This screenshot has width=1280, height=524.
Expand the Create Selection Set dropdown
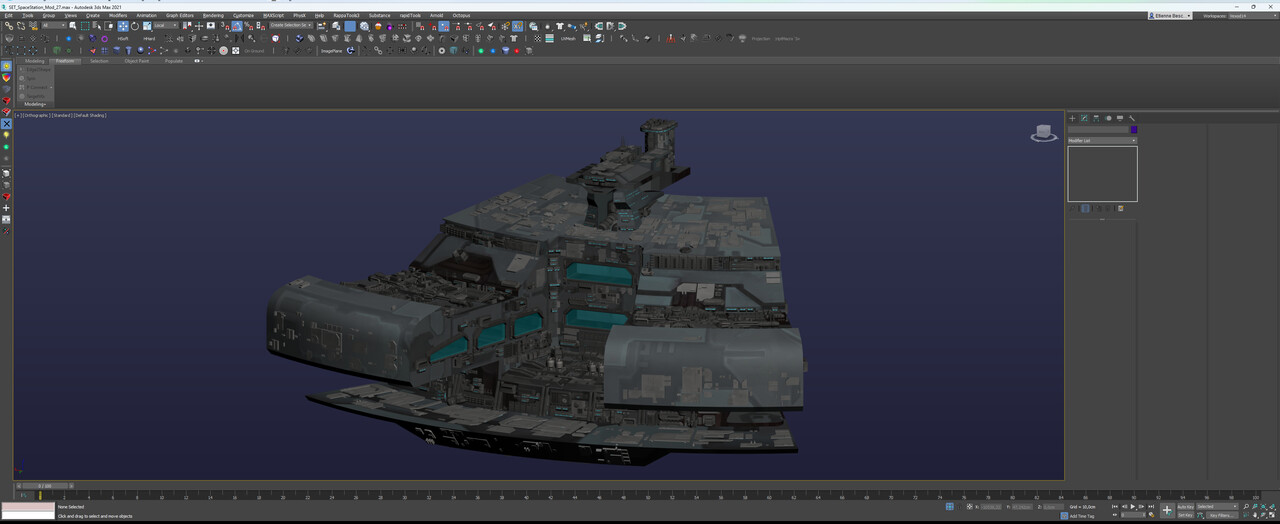point(292,26)
